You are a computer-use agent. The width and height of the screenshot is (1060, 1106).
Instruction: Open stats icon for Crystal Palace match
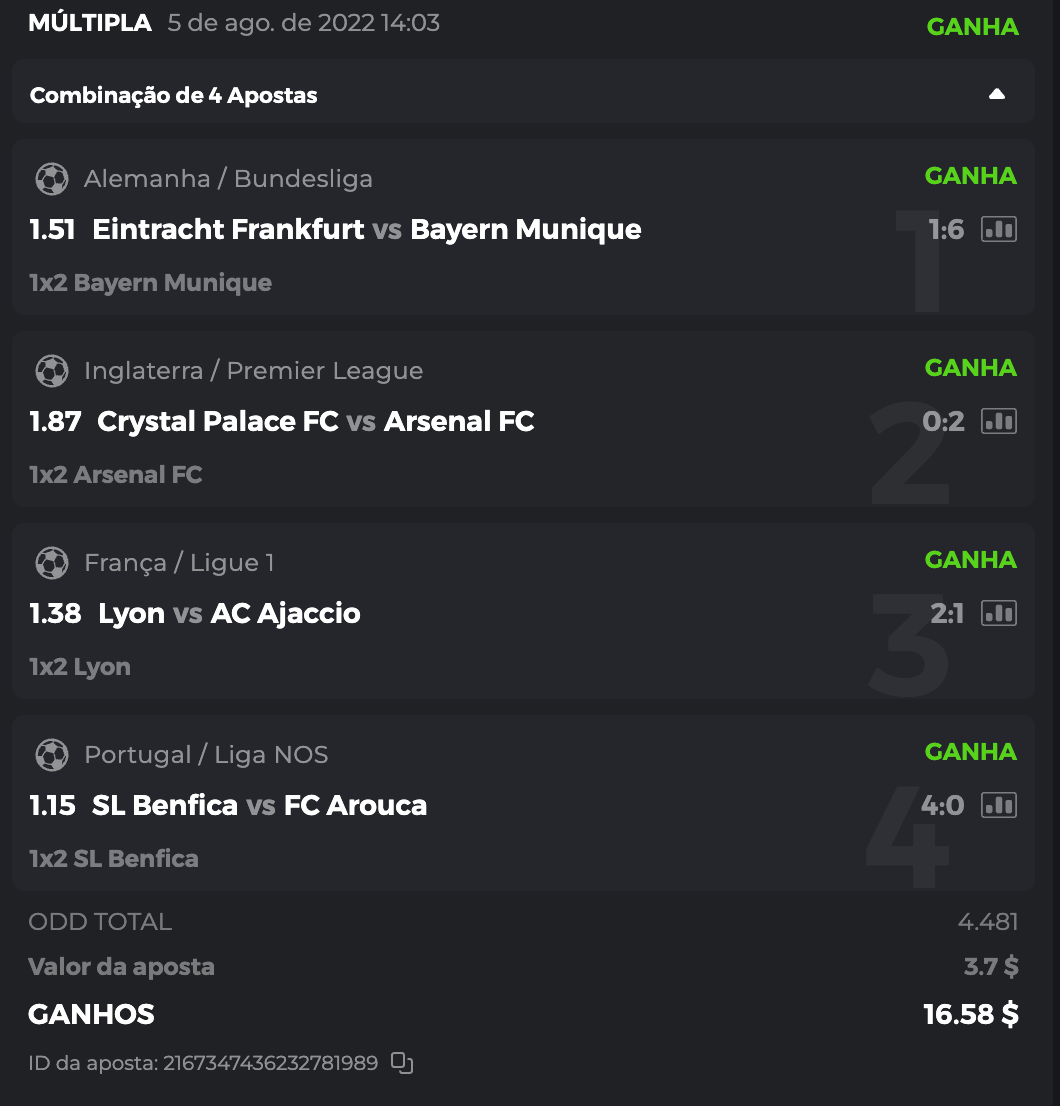click(998, 421)
